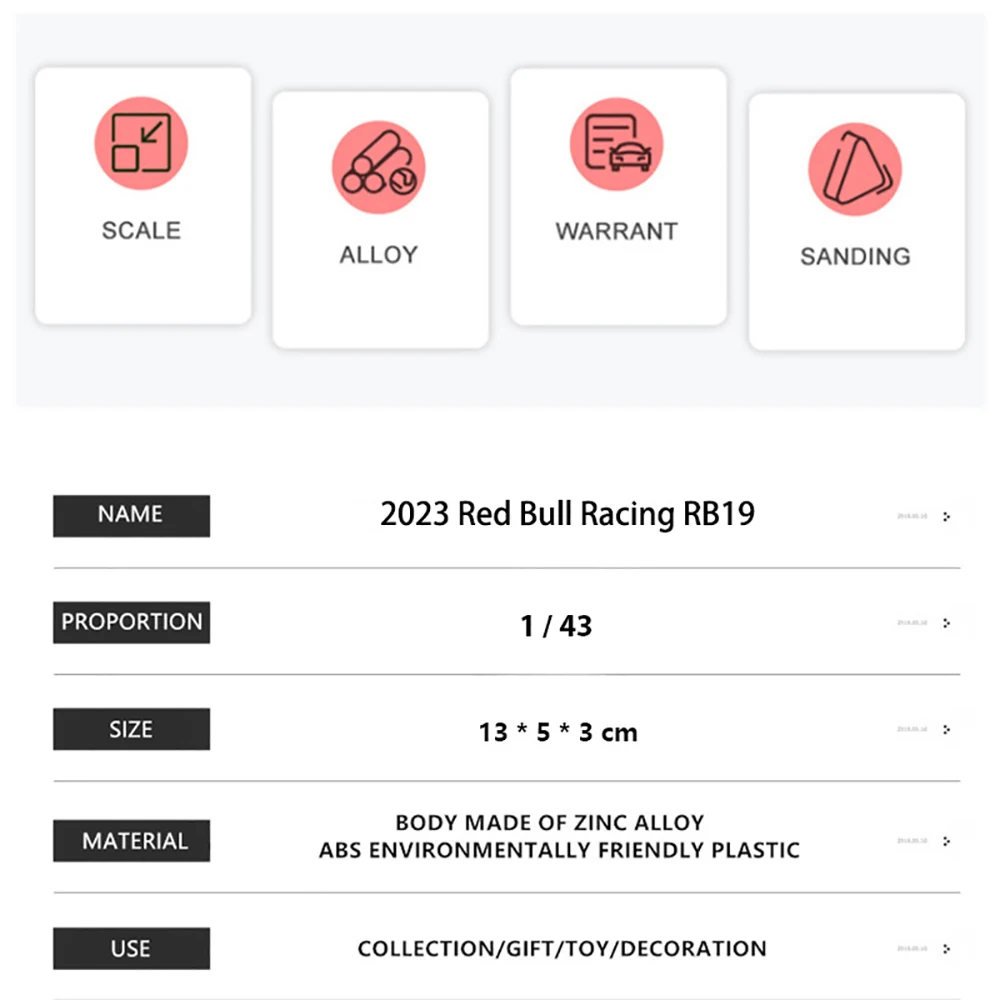The height and width of the screenshot is (1000, 1000).
Task: Click the PROPORTION label tag
Action: (x=131, y=622)
